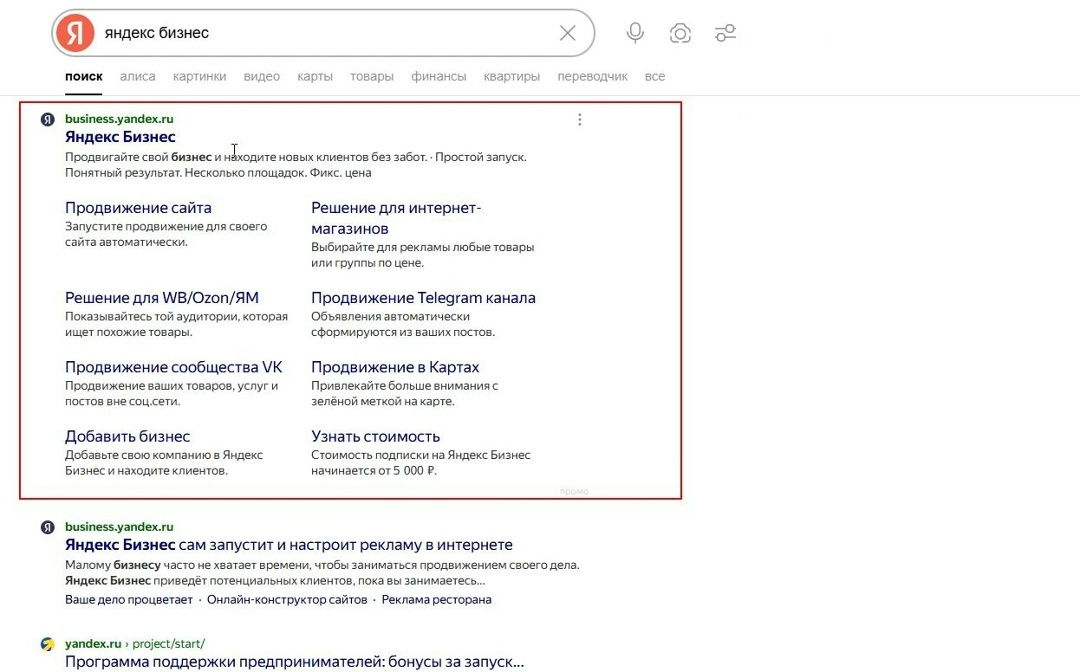This screenshot has height=672, width=1080.
Task: Click the text 'Добавьте свою компанию в Яндекс'
Action: [164, 454]
